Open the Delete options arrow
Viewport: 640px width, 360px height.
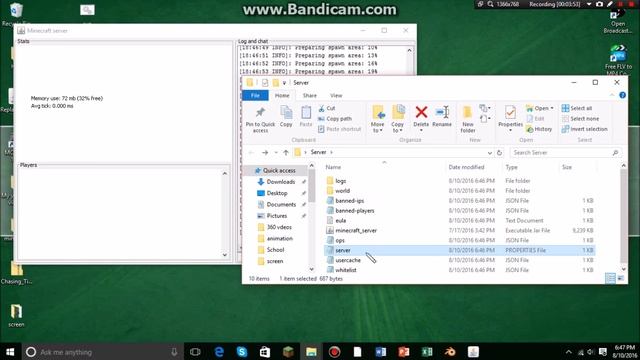click(421, 130)
